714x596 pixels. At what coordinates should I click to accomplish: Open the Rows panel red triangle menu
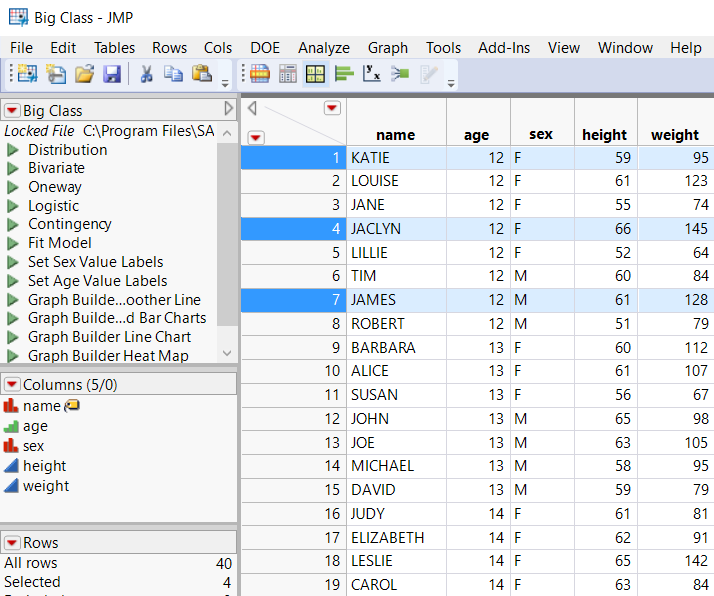(x=12, y=543)
